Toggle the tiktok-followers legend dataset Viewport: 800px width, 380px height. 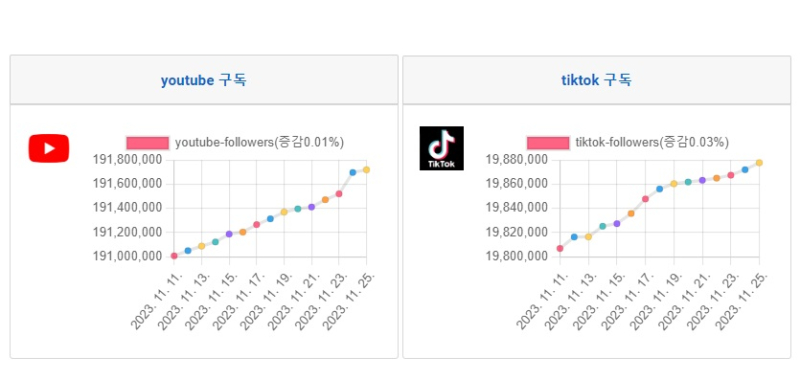pos(628,143)
